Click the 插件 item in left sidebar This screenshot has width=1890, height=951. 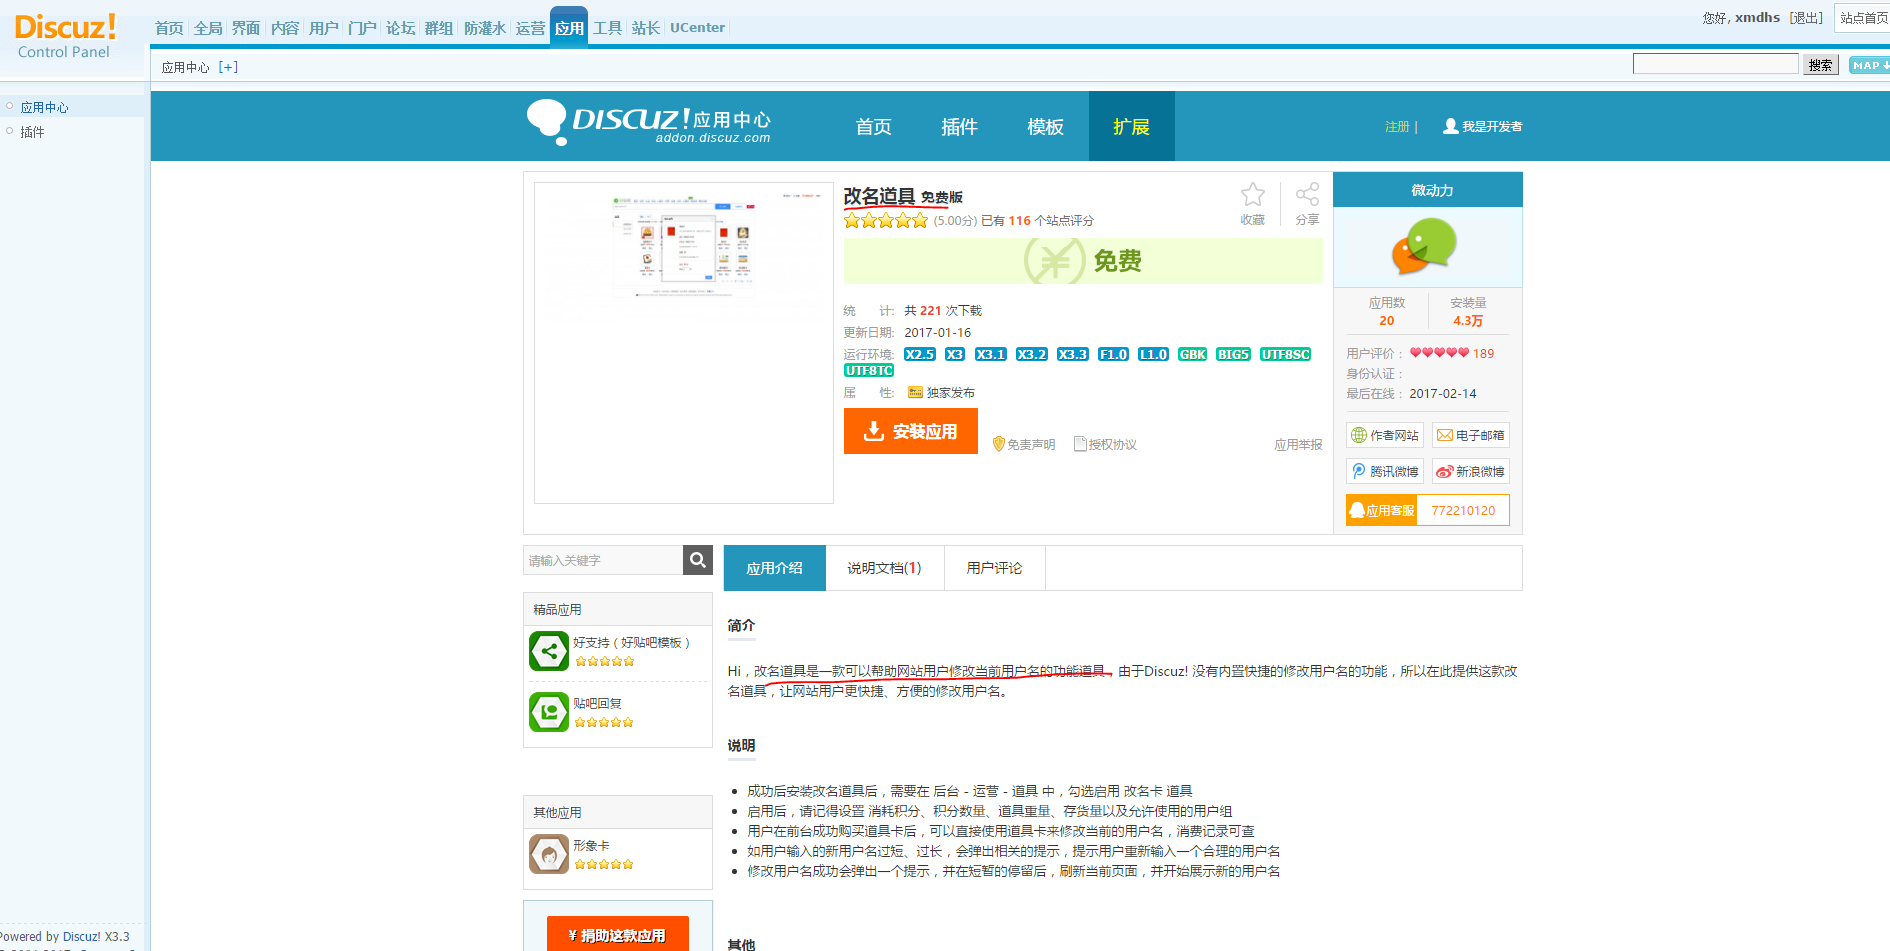(32, 132)
